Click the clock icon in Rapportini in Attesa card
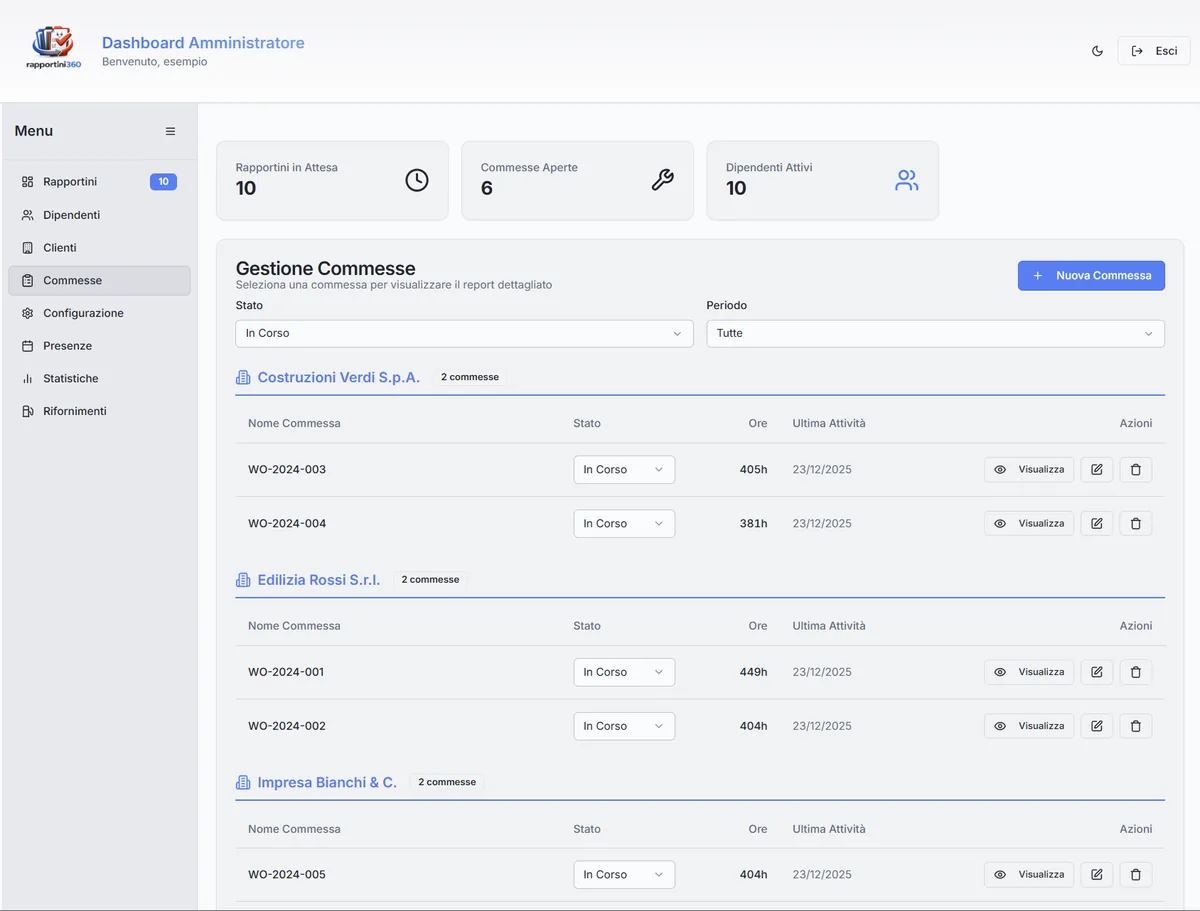 point(417,180)
